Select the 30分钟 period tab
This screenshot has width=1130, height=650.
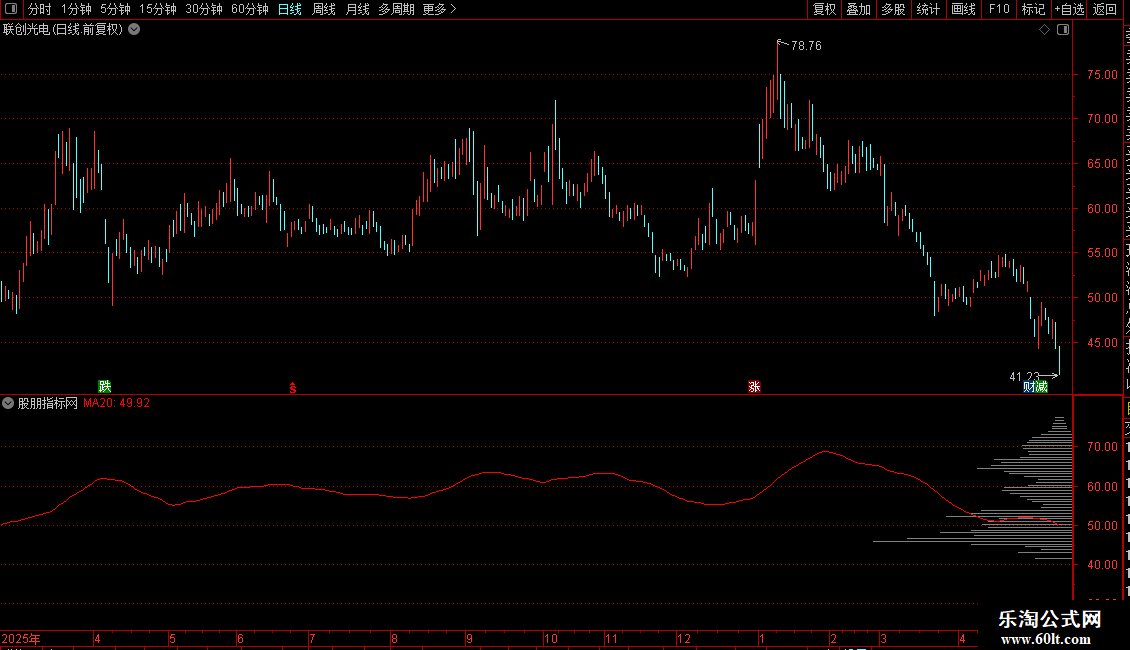[203, 9]
